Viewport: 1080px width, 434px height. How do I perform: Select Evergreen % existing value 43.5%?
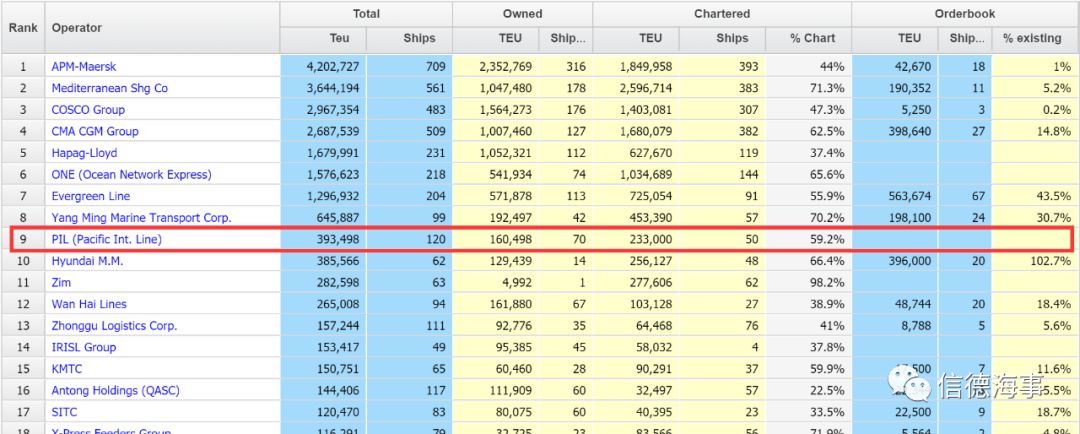[x=1054, y=196]
